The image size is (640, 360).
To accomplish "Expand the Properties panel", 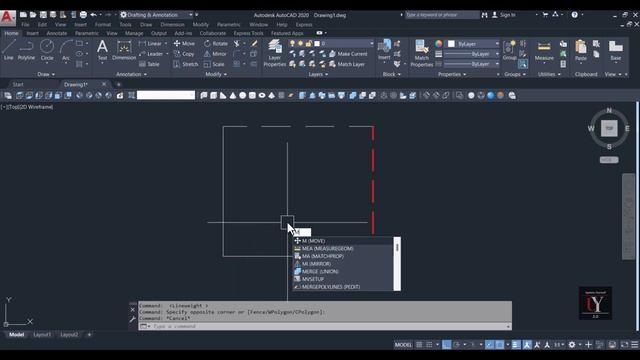I will pos(452,74).
